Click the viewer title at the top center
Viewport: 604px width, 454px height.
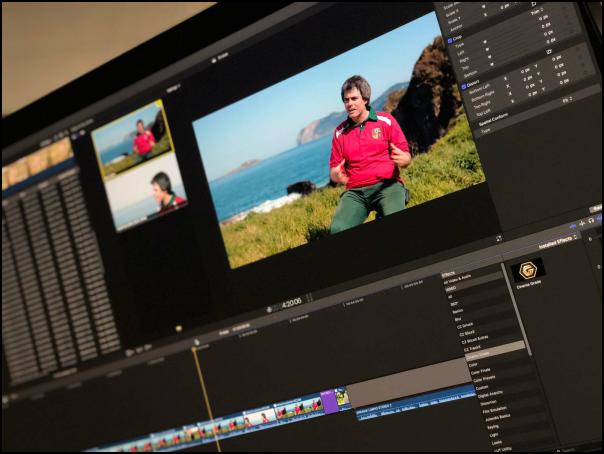pyautogui.click(x=220, y=59)
